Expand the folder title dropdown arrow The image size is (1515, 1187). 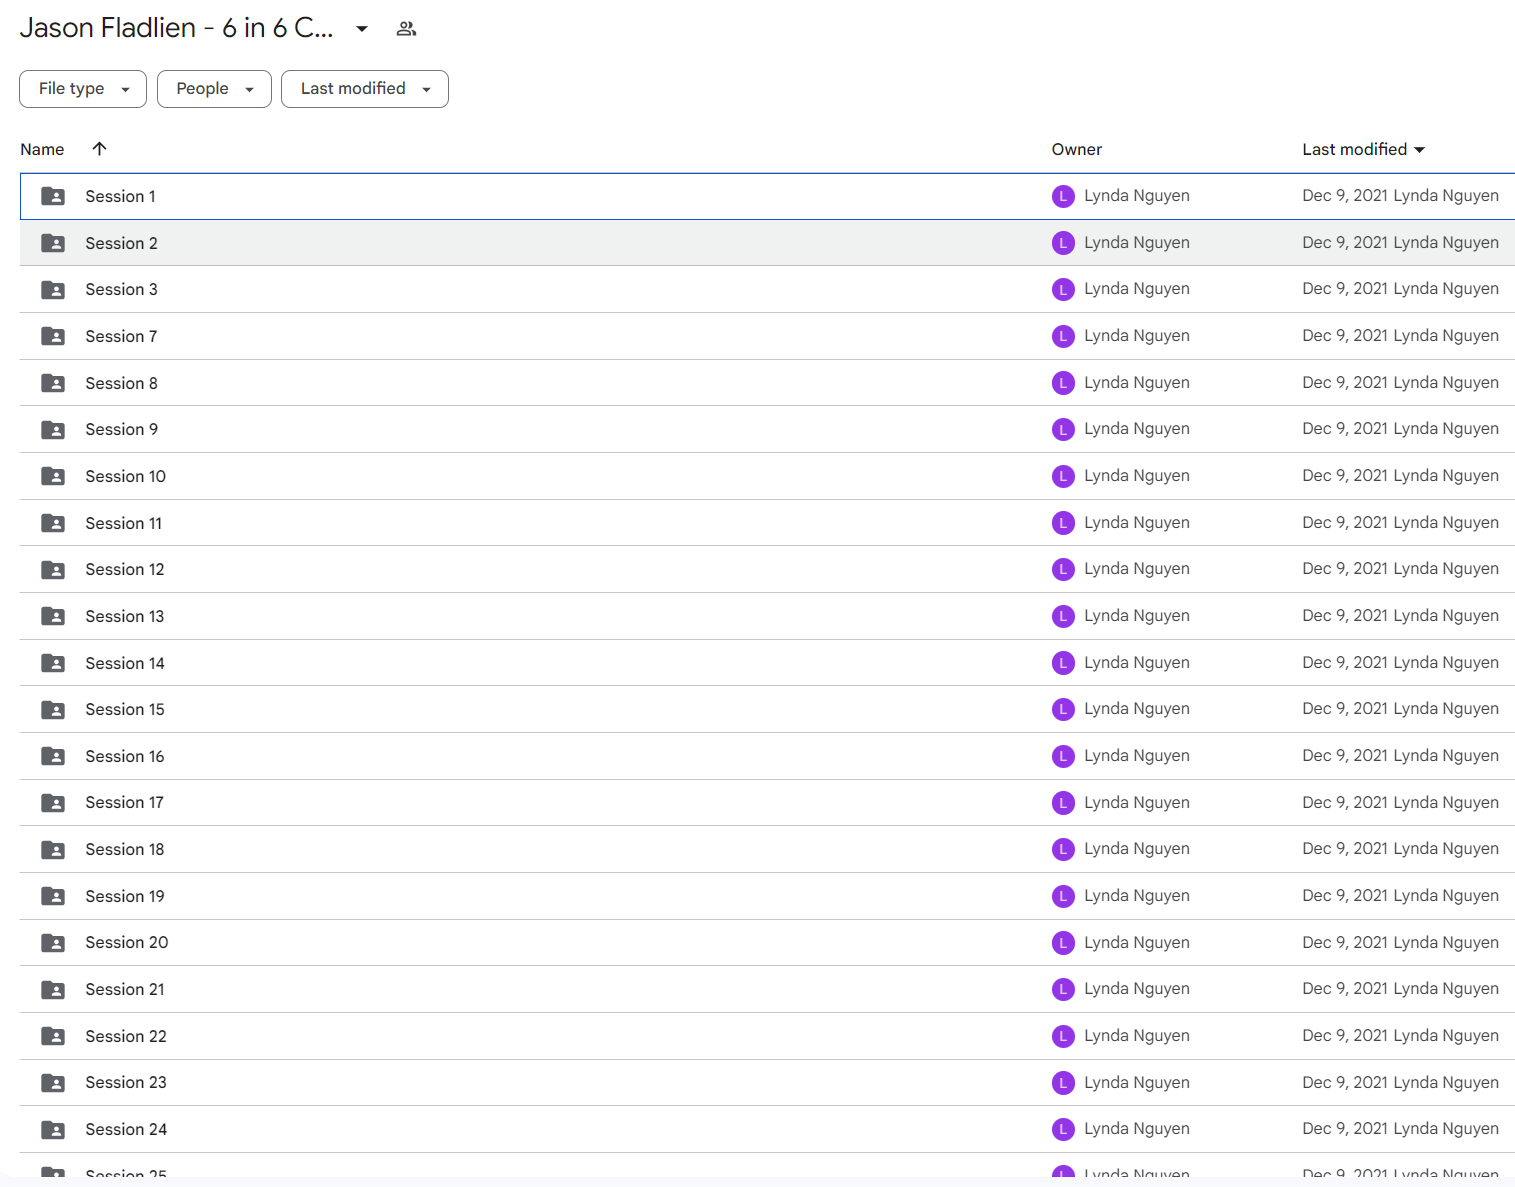(362, 29)
